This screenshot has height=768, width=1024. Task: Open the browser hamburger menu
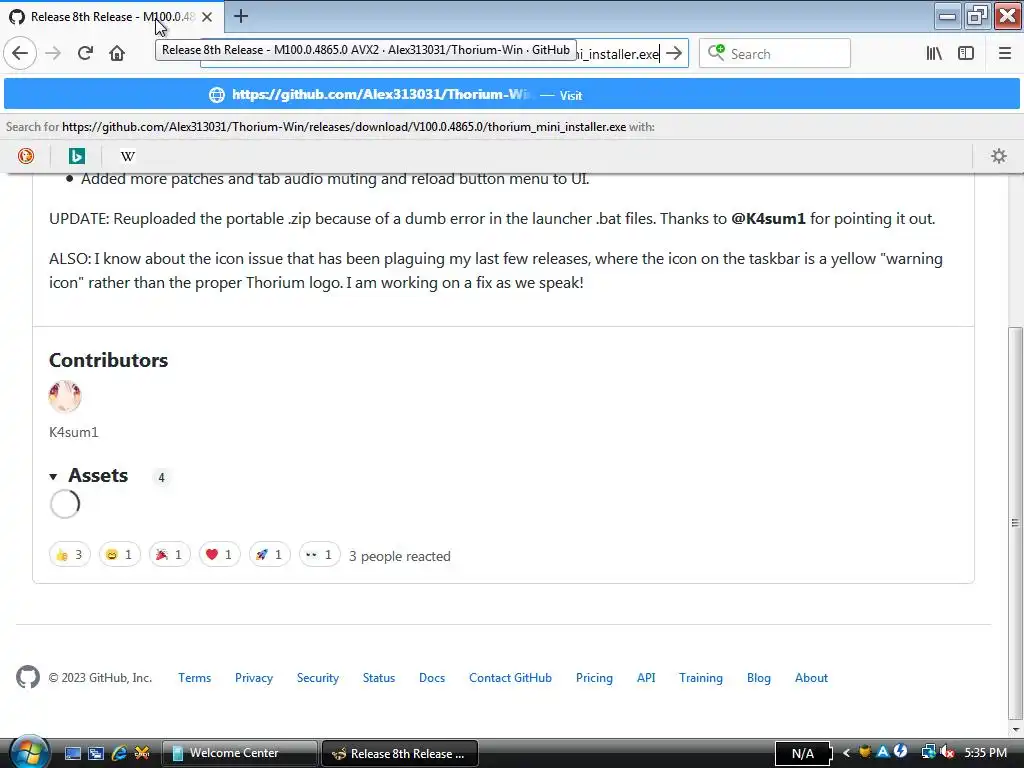(1004, 54)
